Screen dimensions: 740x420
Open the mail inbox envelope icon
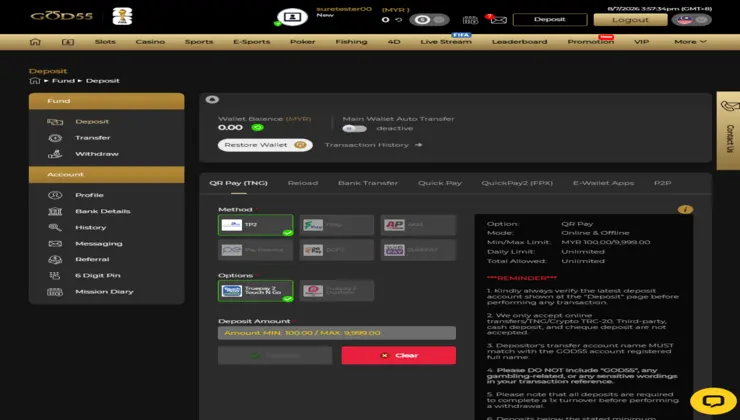tap(498, 20)
